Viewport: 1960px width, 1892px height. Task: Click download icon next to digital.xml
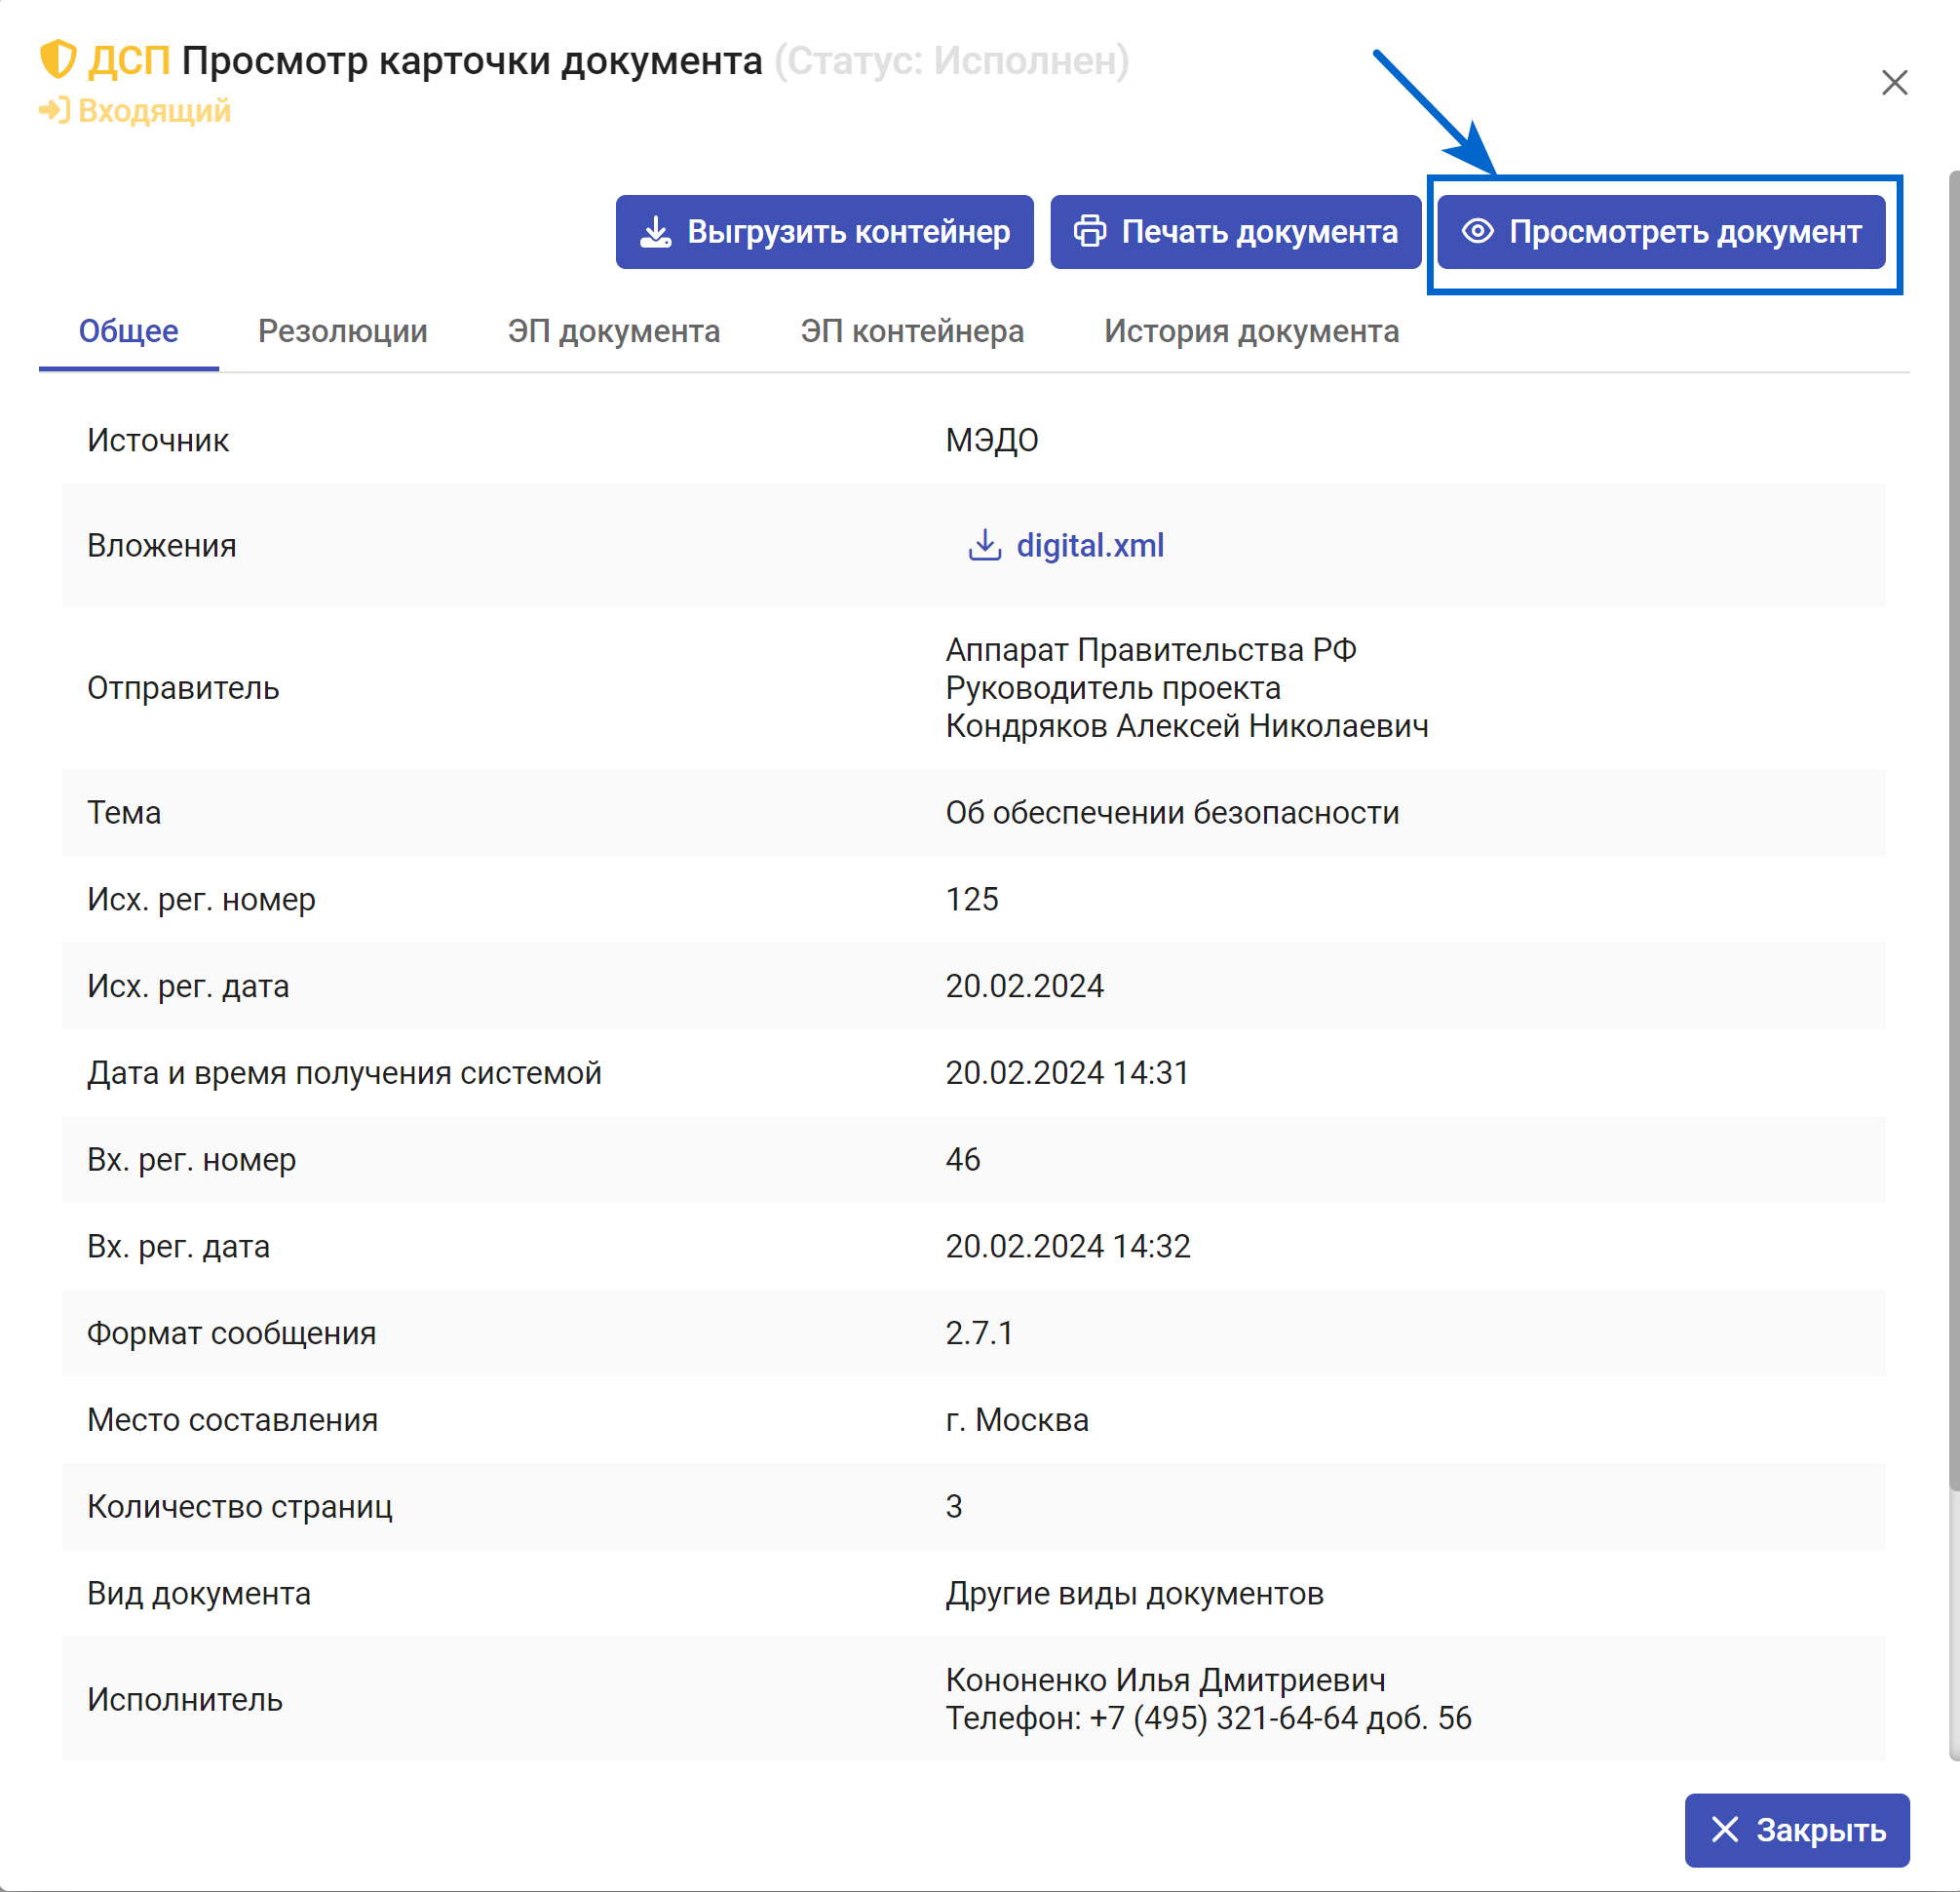pyautogui.click(x=984, y=545)
